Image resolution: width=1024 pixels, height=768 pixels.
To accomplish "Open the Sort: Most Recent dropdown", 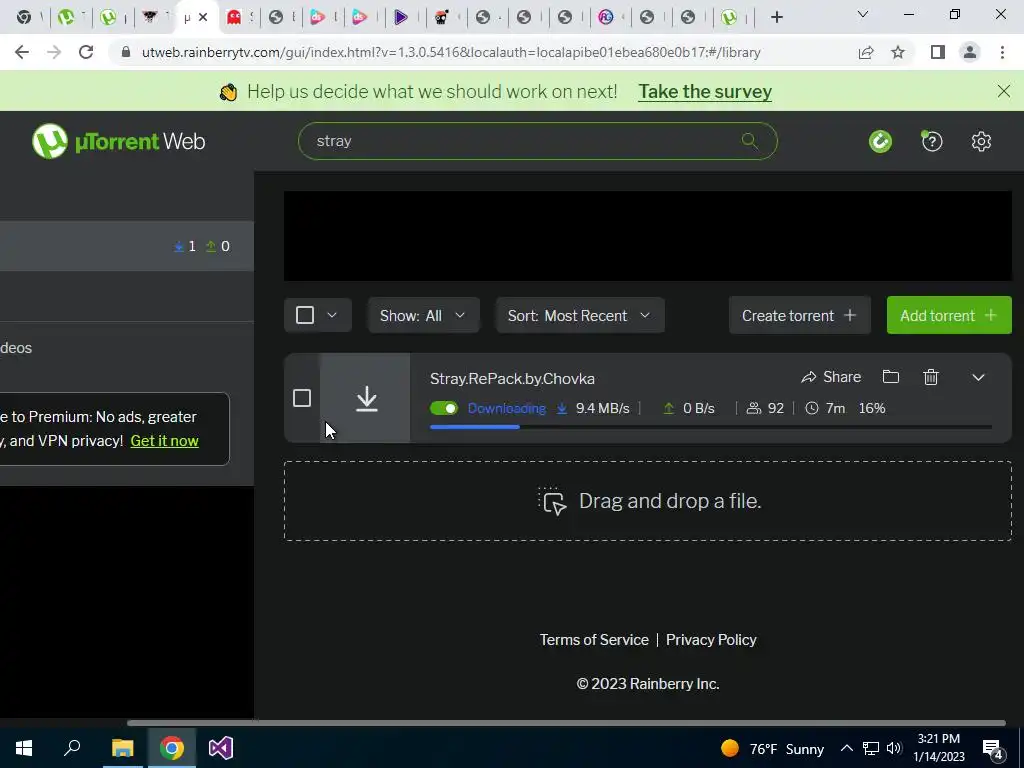I will click(x=580, y=315).
